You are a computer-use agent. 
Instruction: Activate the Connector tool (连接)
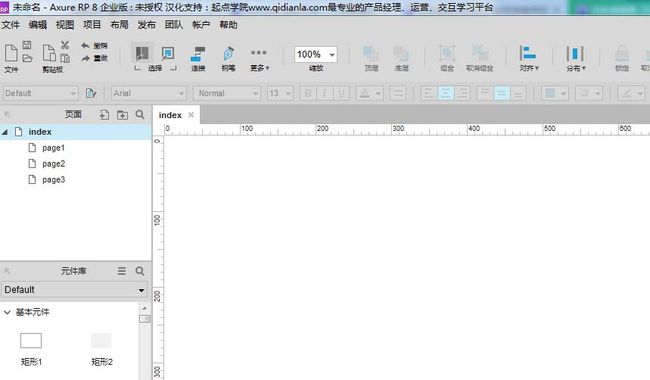(x=198, y=58)
